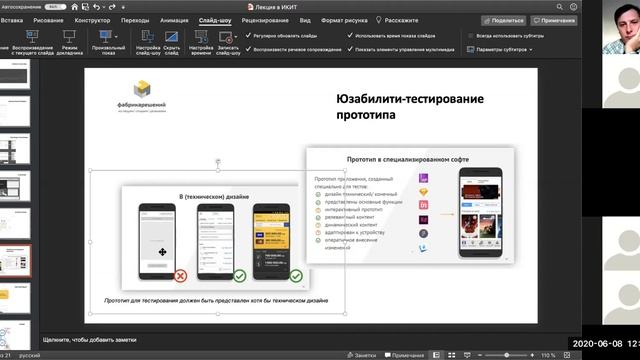Switch to the 'Рисование' tab

(x=49, y=20)
